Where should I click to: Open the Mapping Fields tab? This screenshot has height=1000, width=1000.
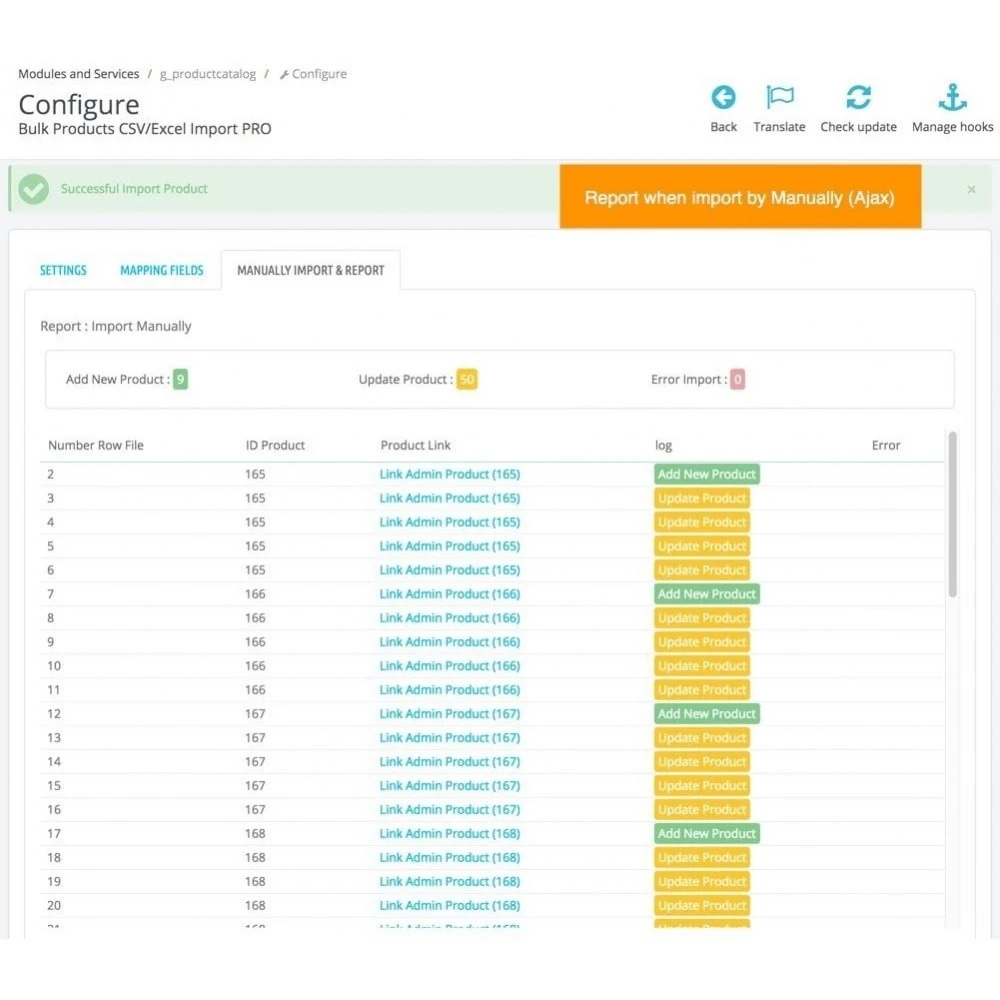pyautogui.click(x=162, y=270)
